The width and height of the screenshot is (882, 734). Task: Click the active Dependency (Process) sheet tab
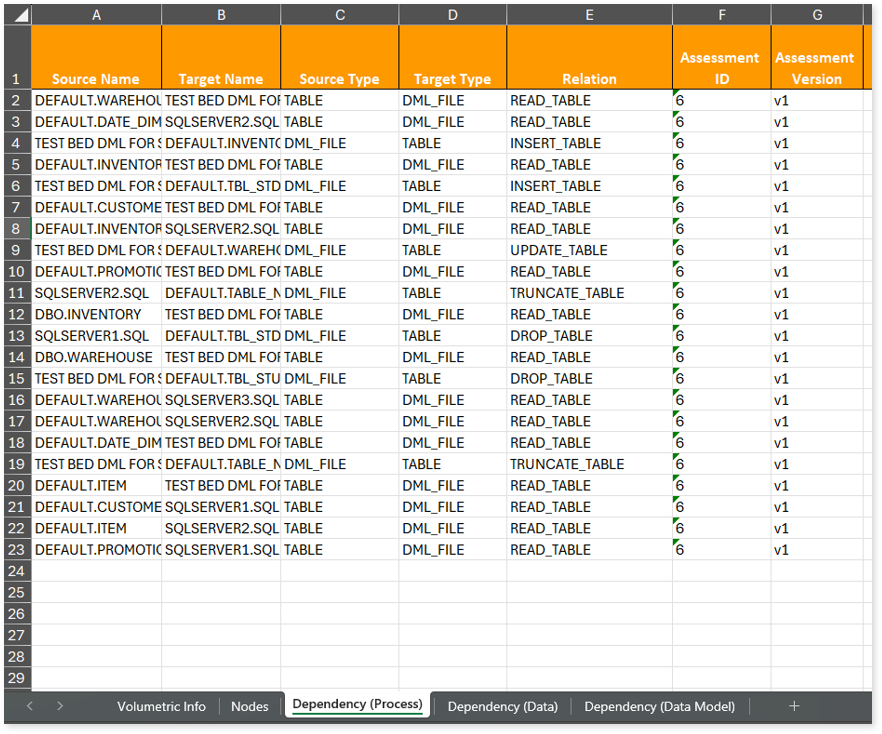coord(357,705)
